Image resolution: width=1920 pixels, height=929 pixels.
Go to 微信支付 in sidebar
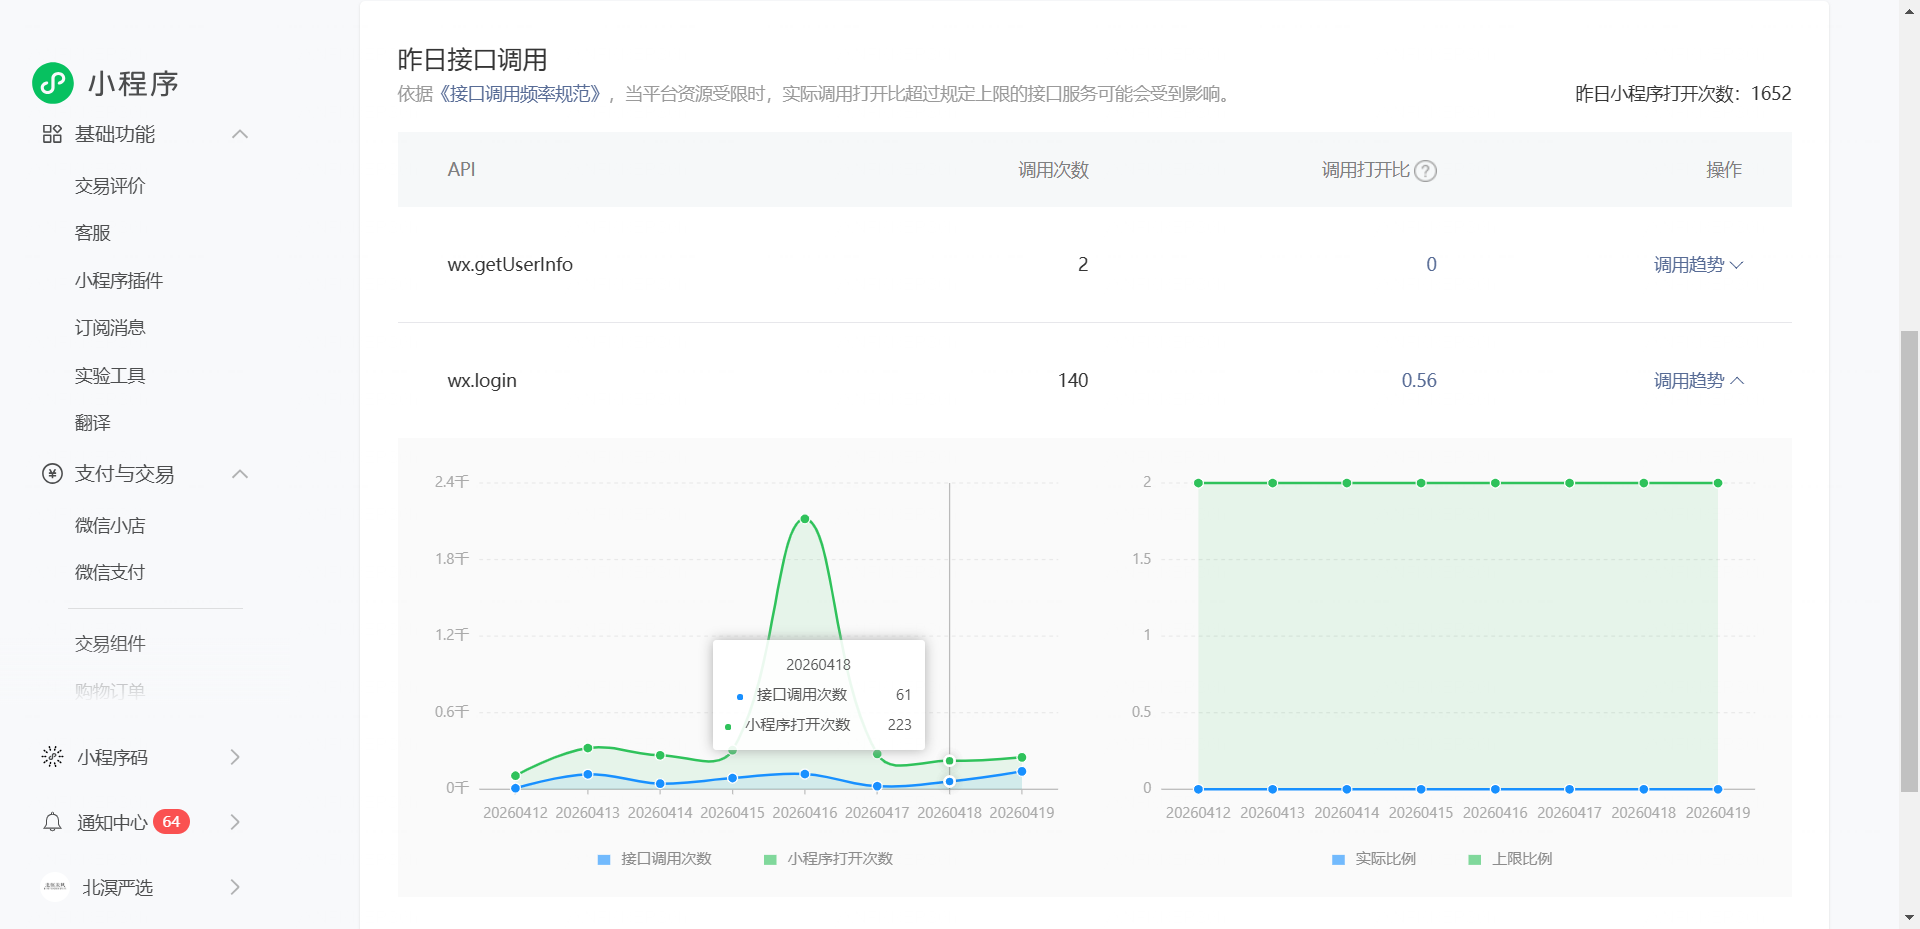point(110,573)
